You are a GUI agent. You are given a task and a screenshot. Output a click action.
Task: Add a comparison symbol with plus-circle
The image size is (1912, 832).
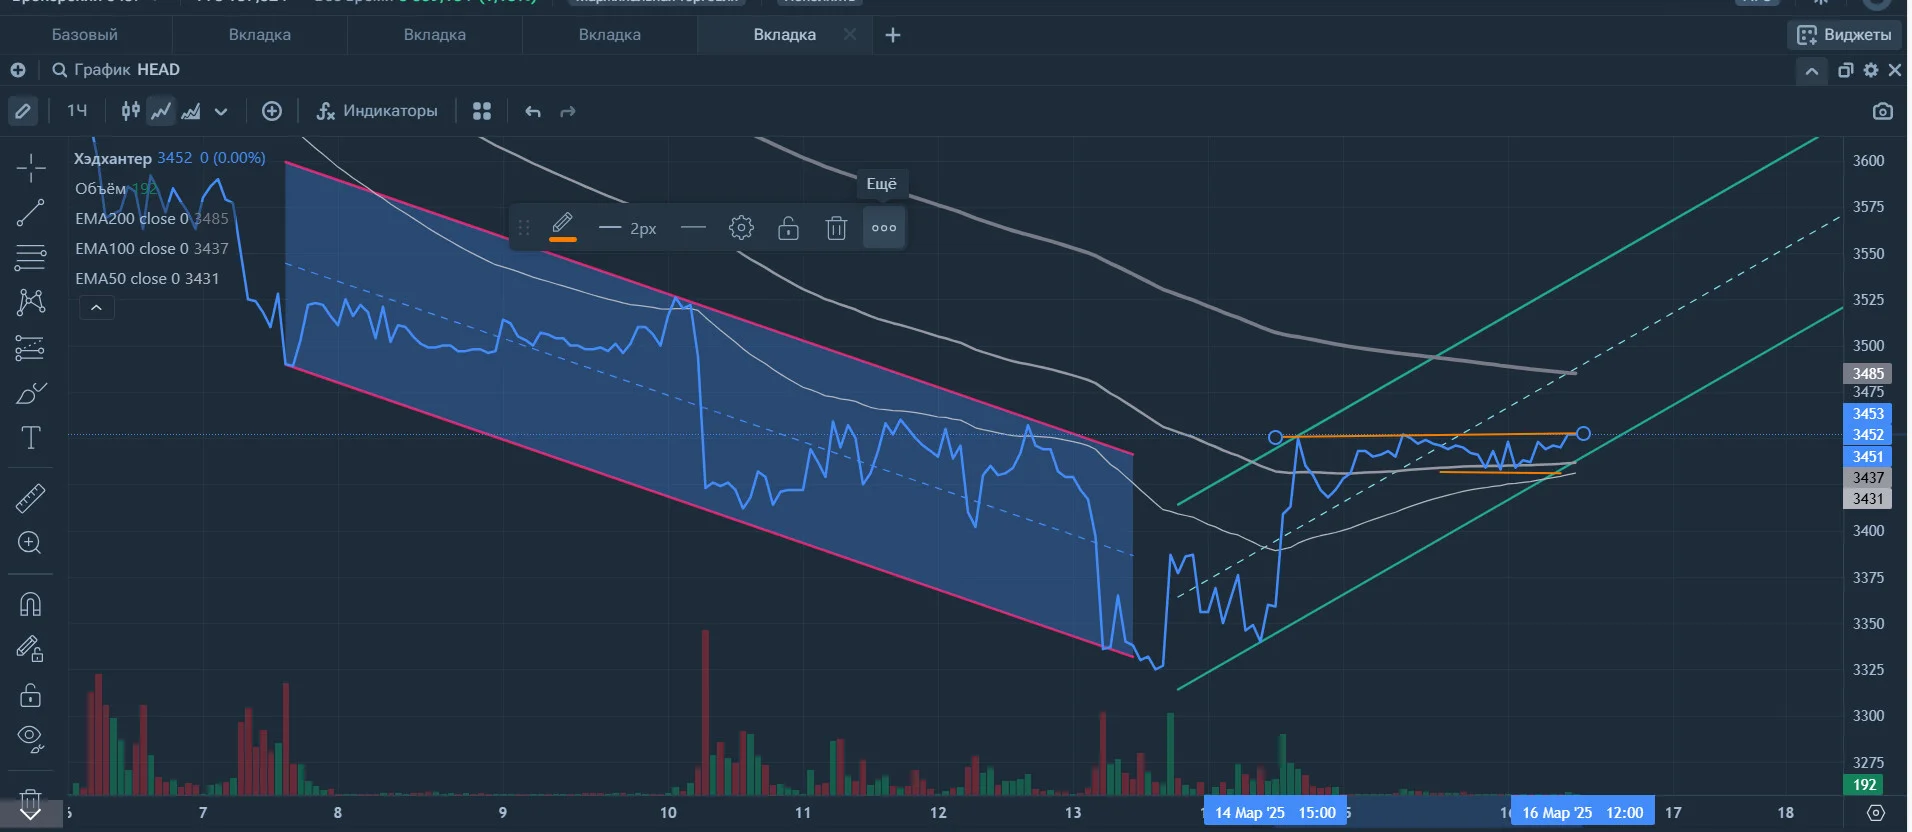[x=272, y=111]
